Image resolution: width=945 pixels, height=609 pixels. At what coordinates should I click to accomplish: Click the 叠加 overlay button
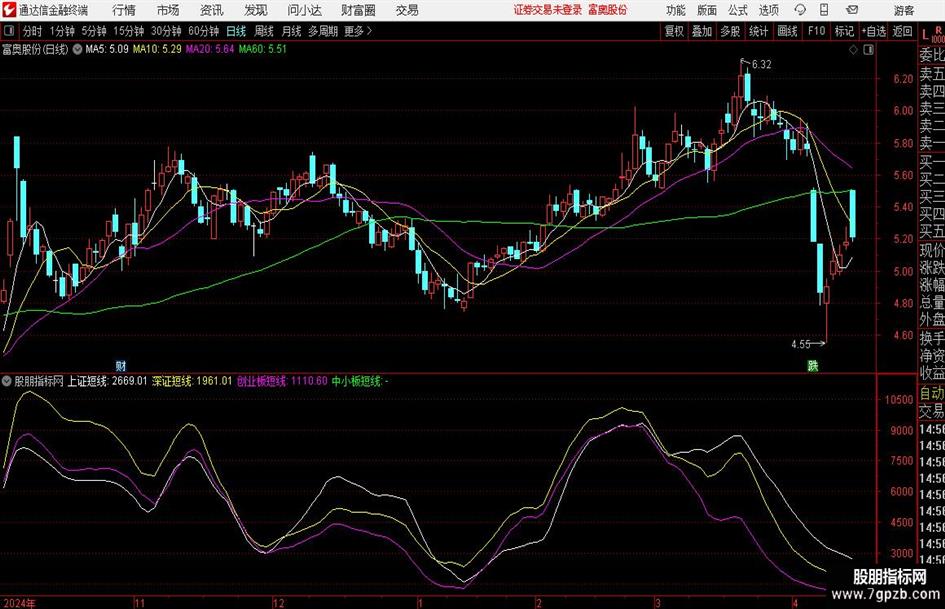pos(702,31)
